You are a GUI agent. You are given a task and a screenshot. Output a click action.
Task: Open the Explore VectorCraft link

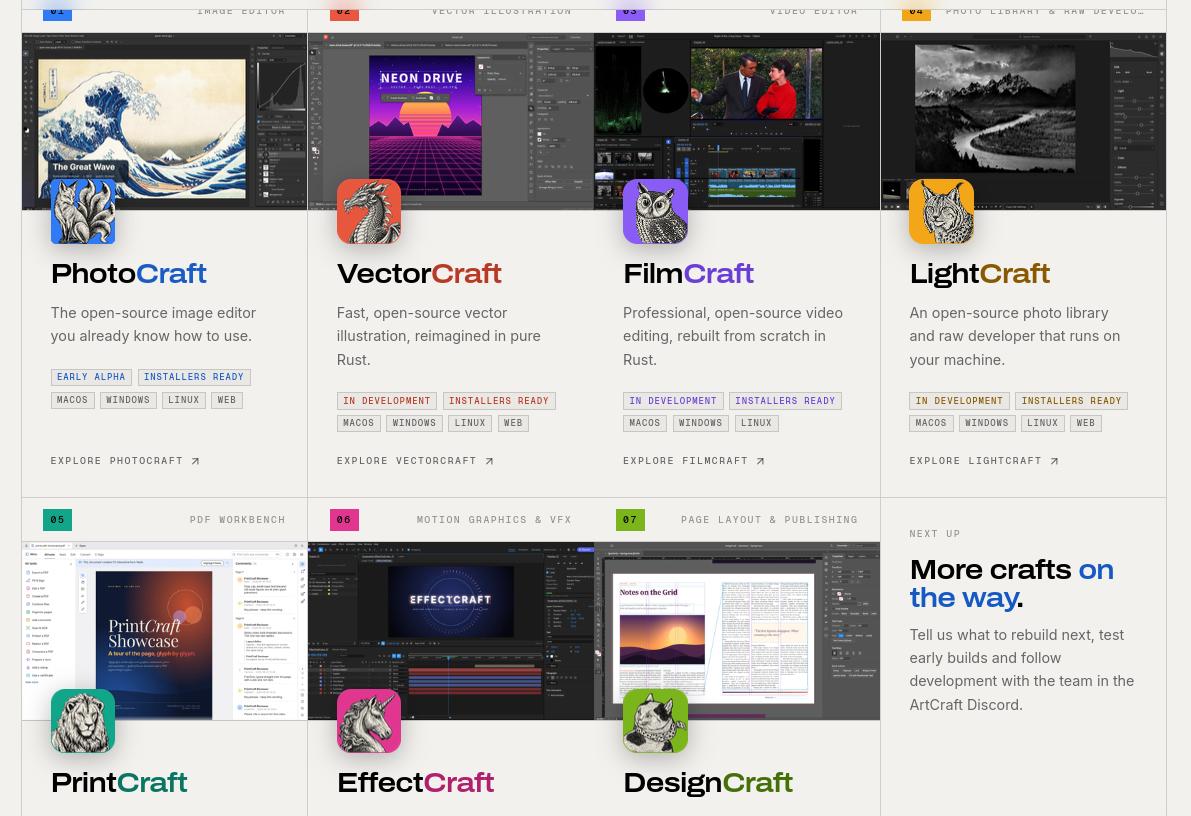(415, 461)
